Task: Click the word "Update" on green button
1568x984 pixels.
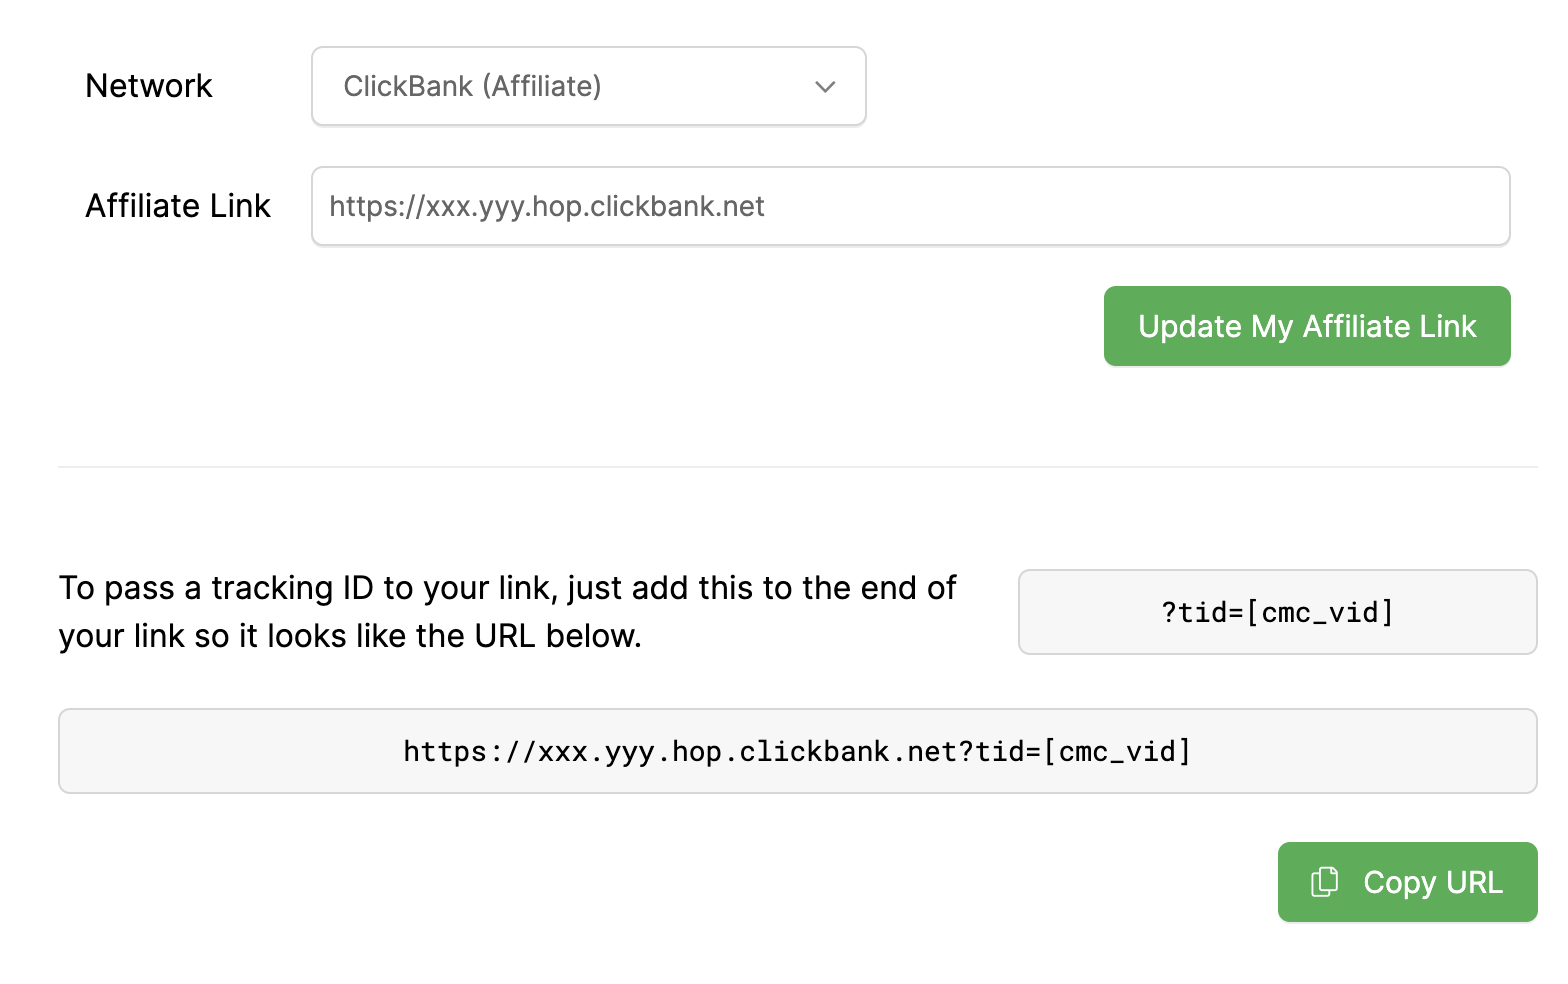Action: [x=1190, y=326]
